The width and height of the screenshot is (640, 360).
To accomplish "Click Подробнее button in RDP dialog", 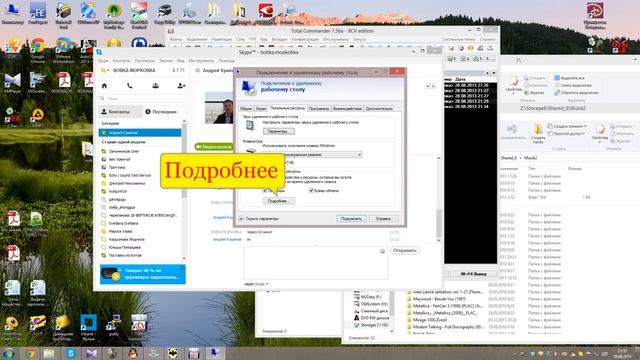I will (278, 201).
